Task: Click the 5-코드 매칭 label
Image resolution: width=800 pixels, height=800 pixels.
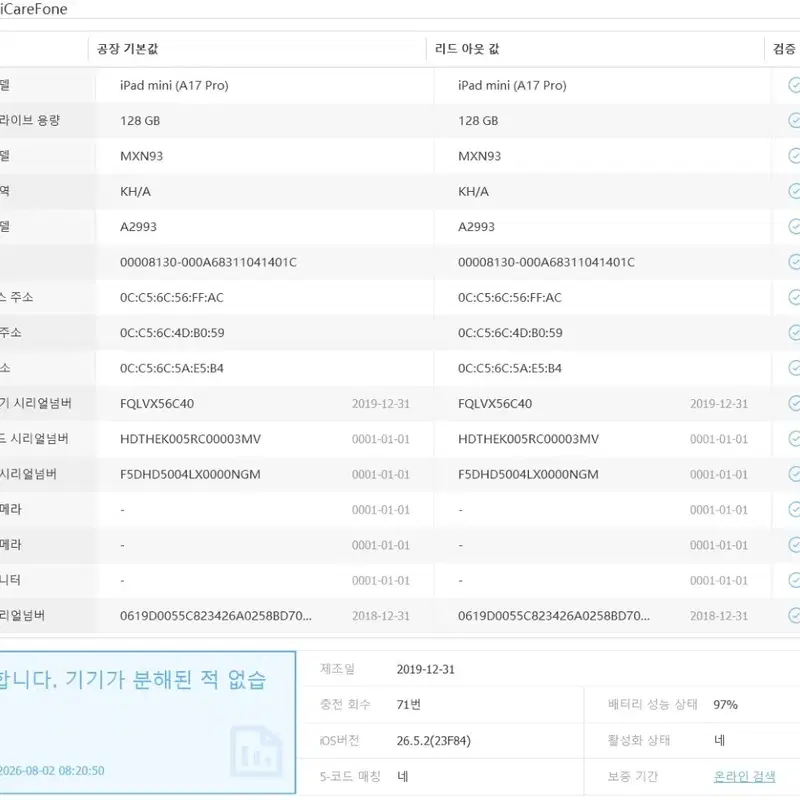Action: 350,777
